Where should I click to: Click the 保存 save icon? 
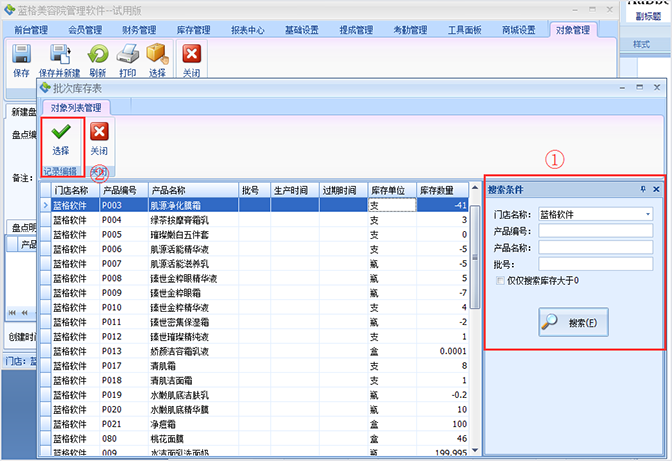[x=21, y=54]
